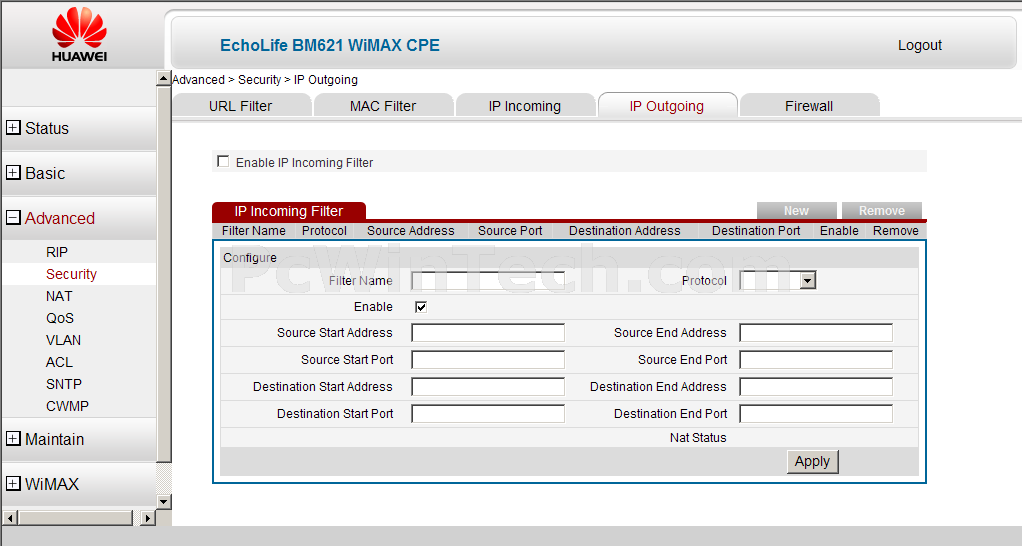Click the New button
This screenshot has height=546, width=1022.
click(x=796, y=210)
